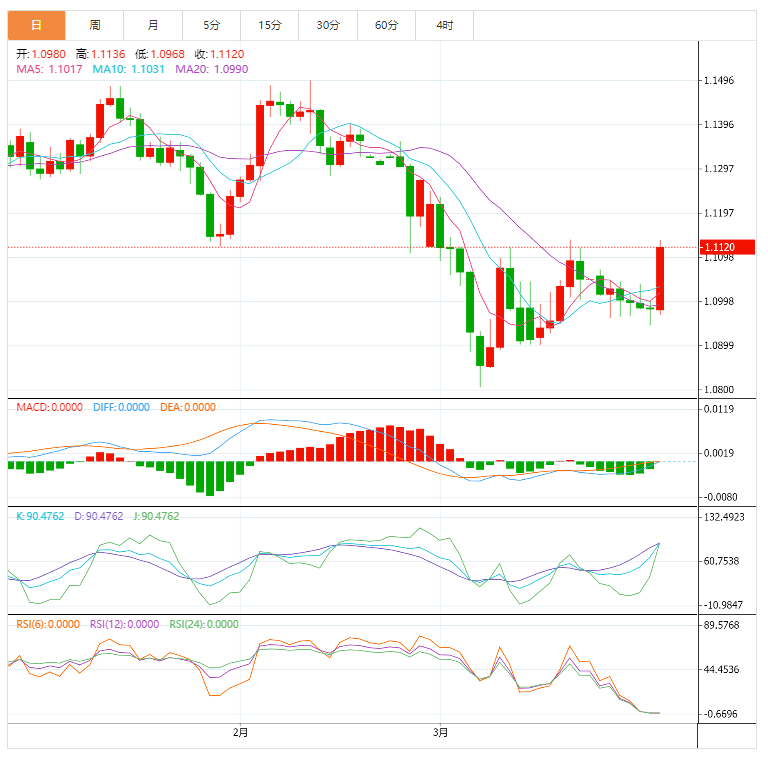Click the RSI(12) indicator label

point(124,624)
